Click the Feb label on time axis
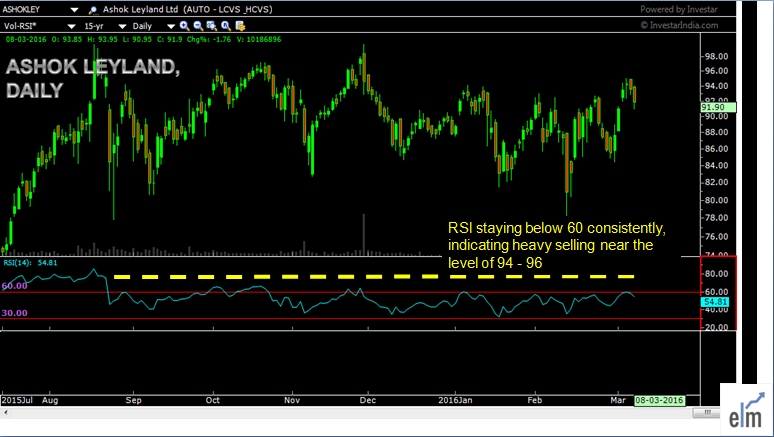This screenshot has width=774, height=437. click(x=535, y=400)
